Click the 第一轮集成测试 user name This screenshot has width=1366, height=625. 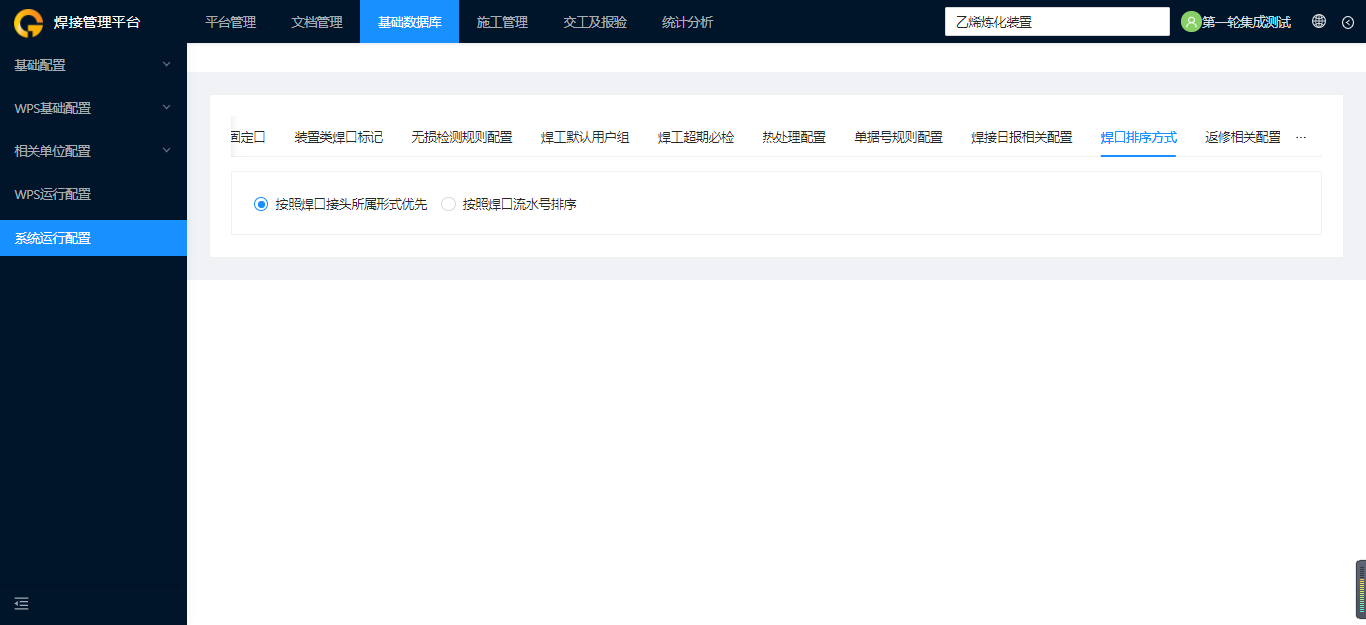1246,22
